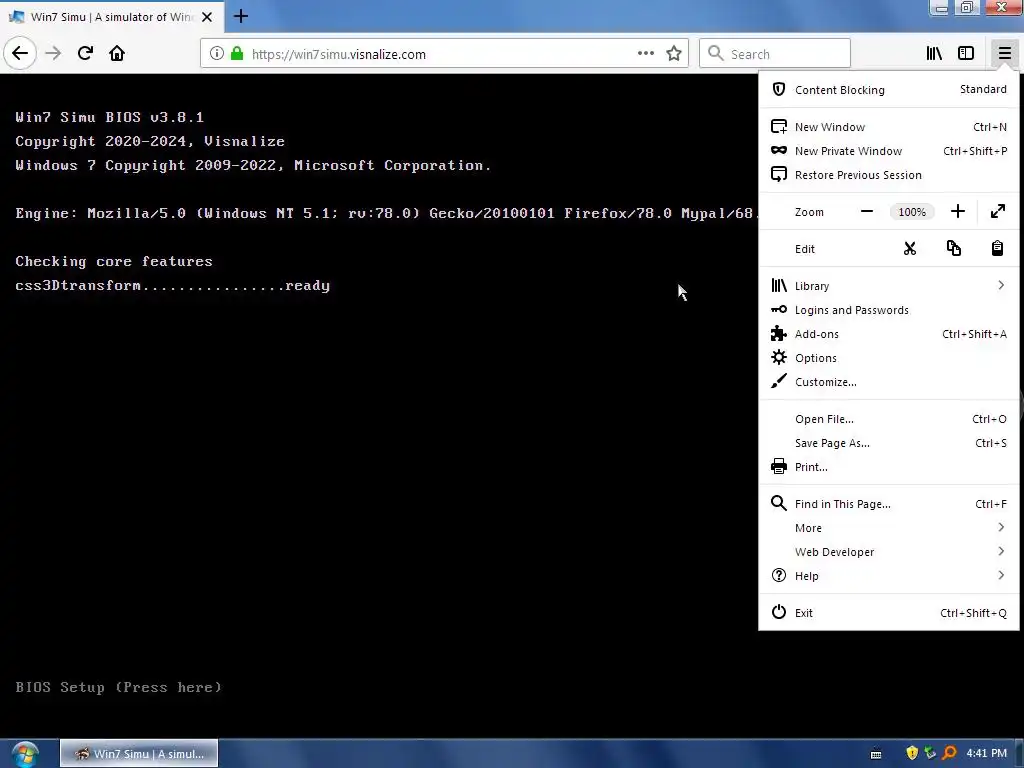
Task: Select the Win7 Simu browser tab
Action: click(x=112, y=17)
